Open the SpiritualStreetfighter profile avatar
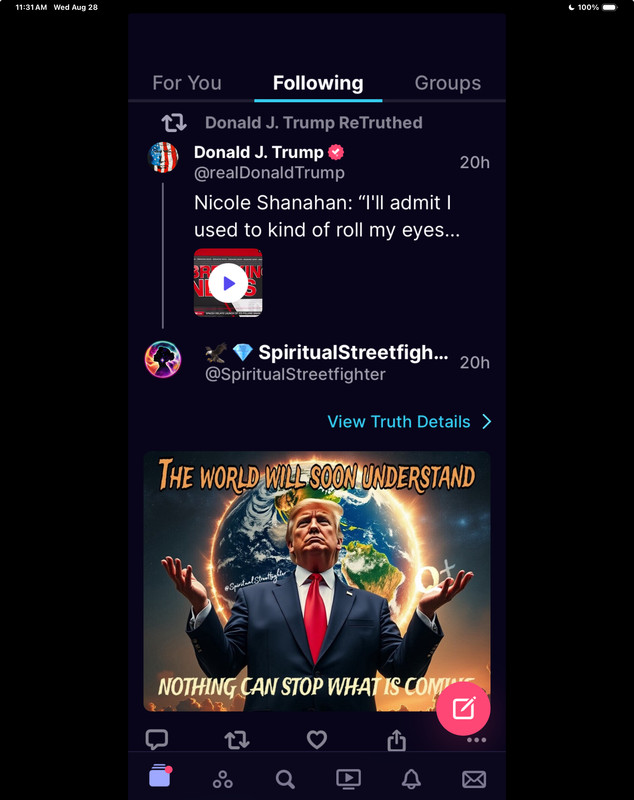The height and width of the screenshot is (800, 634). click(163, 359)
